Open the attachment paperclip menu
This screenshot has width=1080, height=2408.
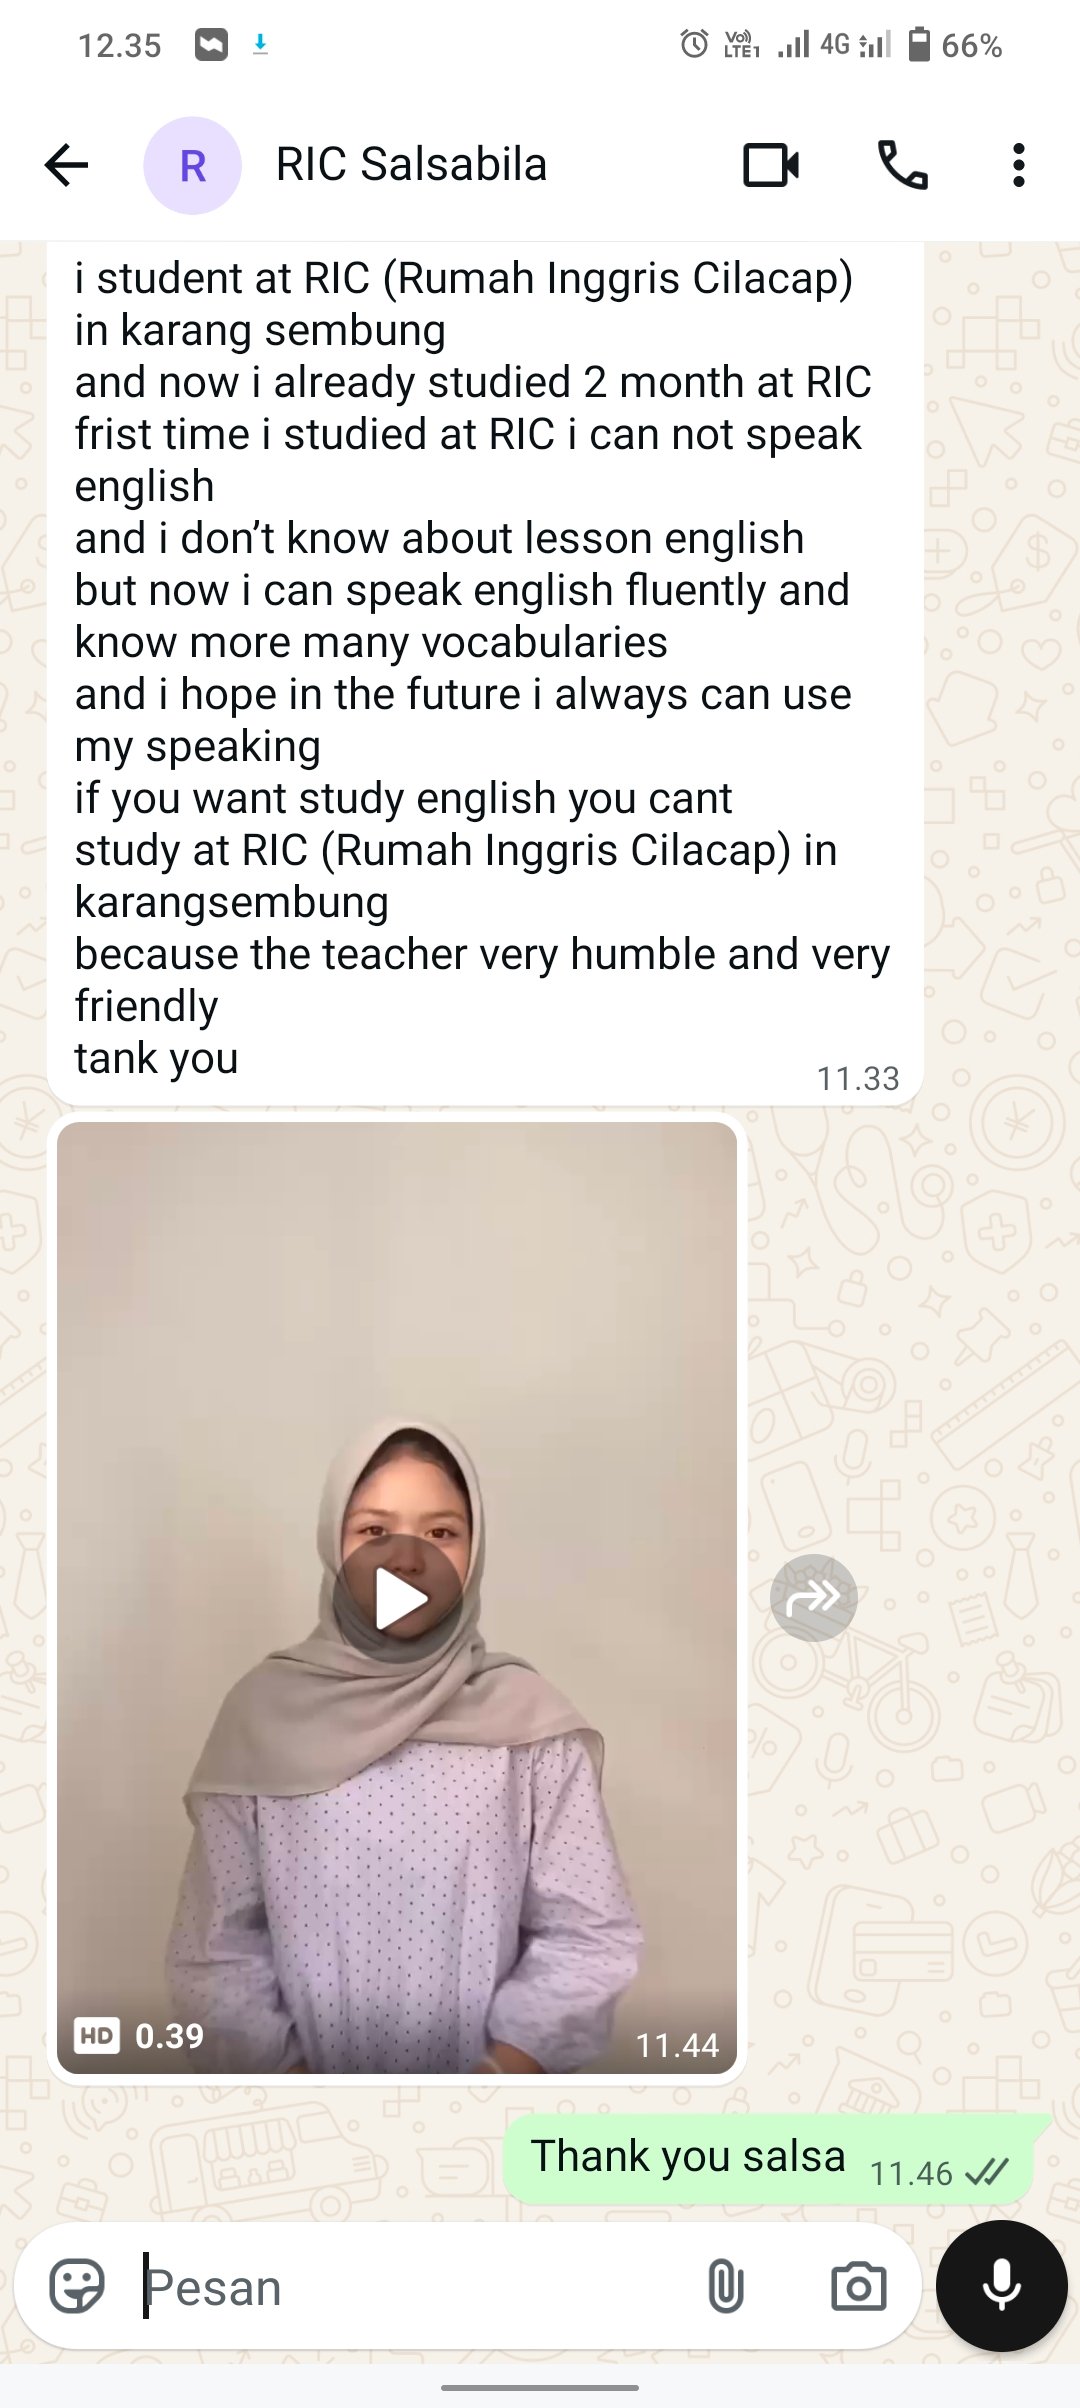(x=725, y=2286)
